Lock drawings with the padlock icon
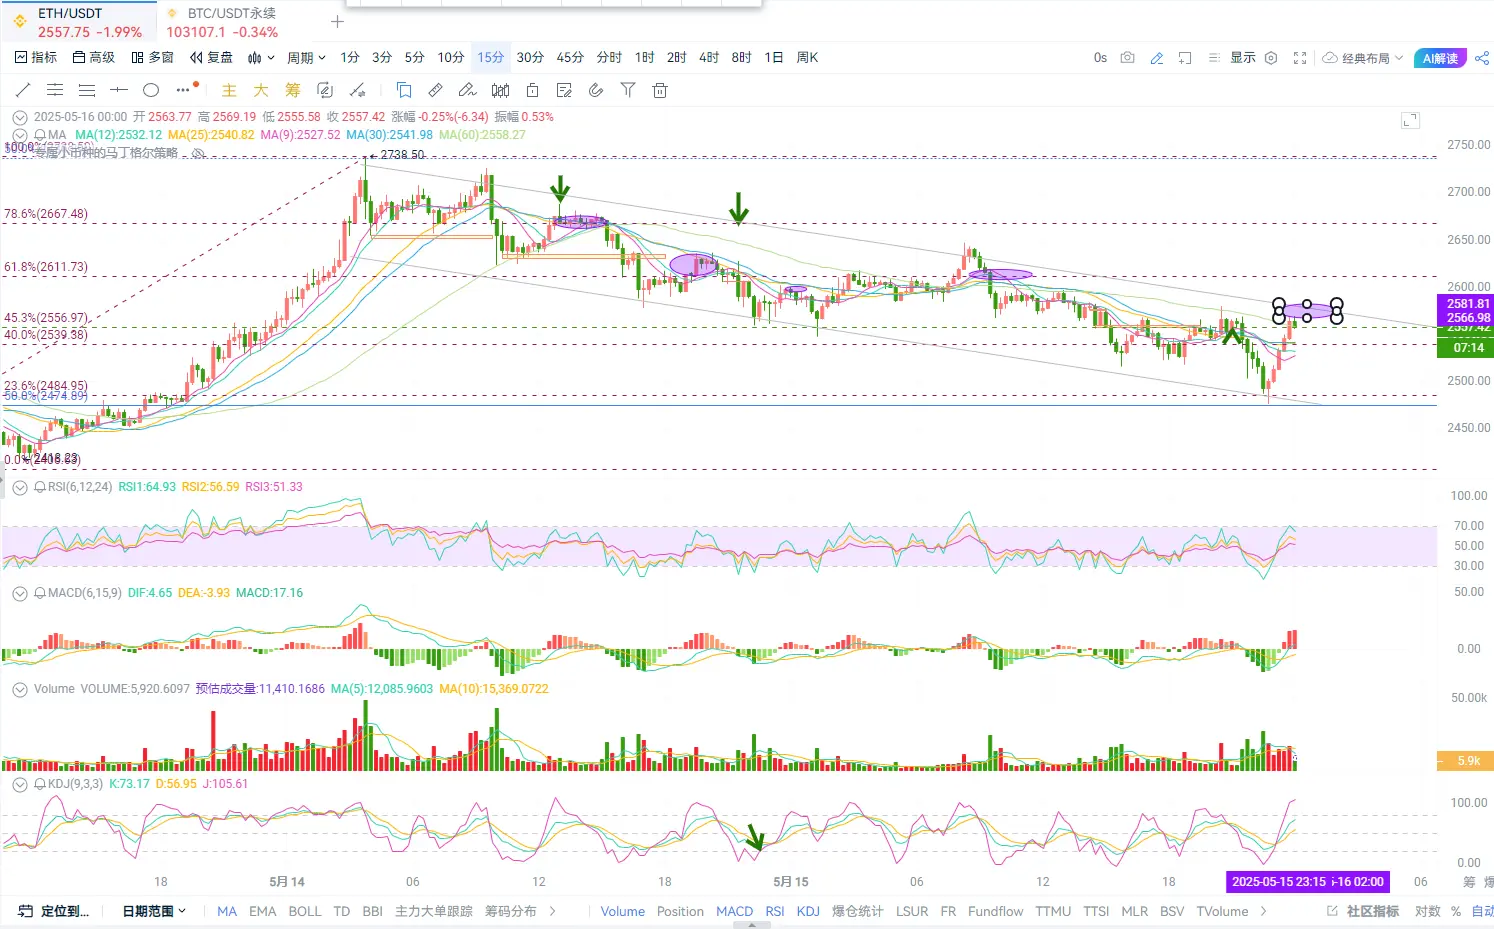 tap(533, 90)
